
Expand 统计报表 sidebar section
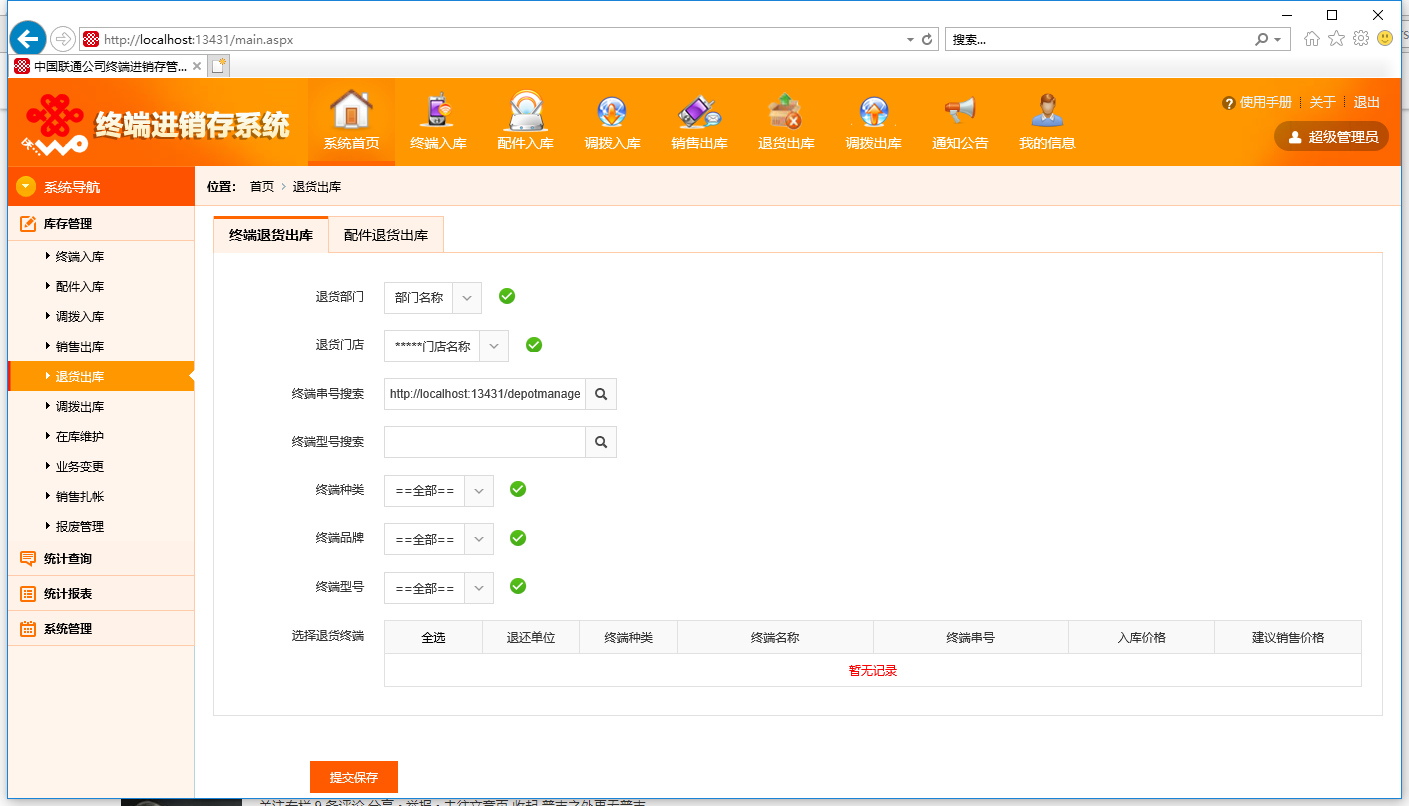tap(101, 594)
